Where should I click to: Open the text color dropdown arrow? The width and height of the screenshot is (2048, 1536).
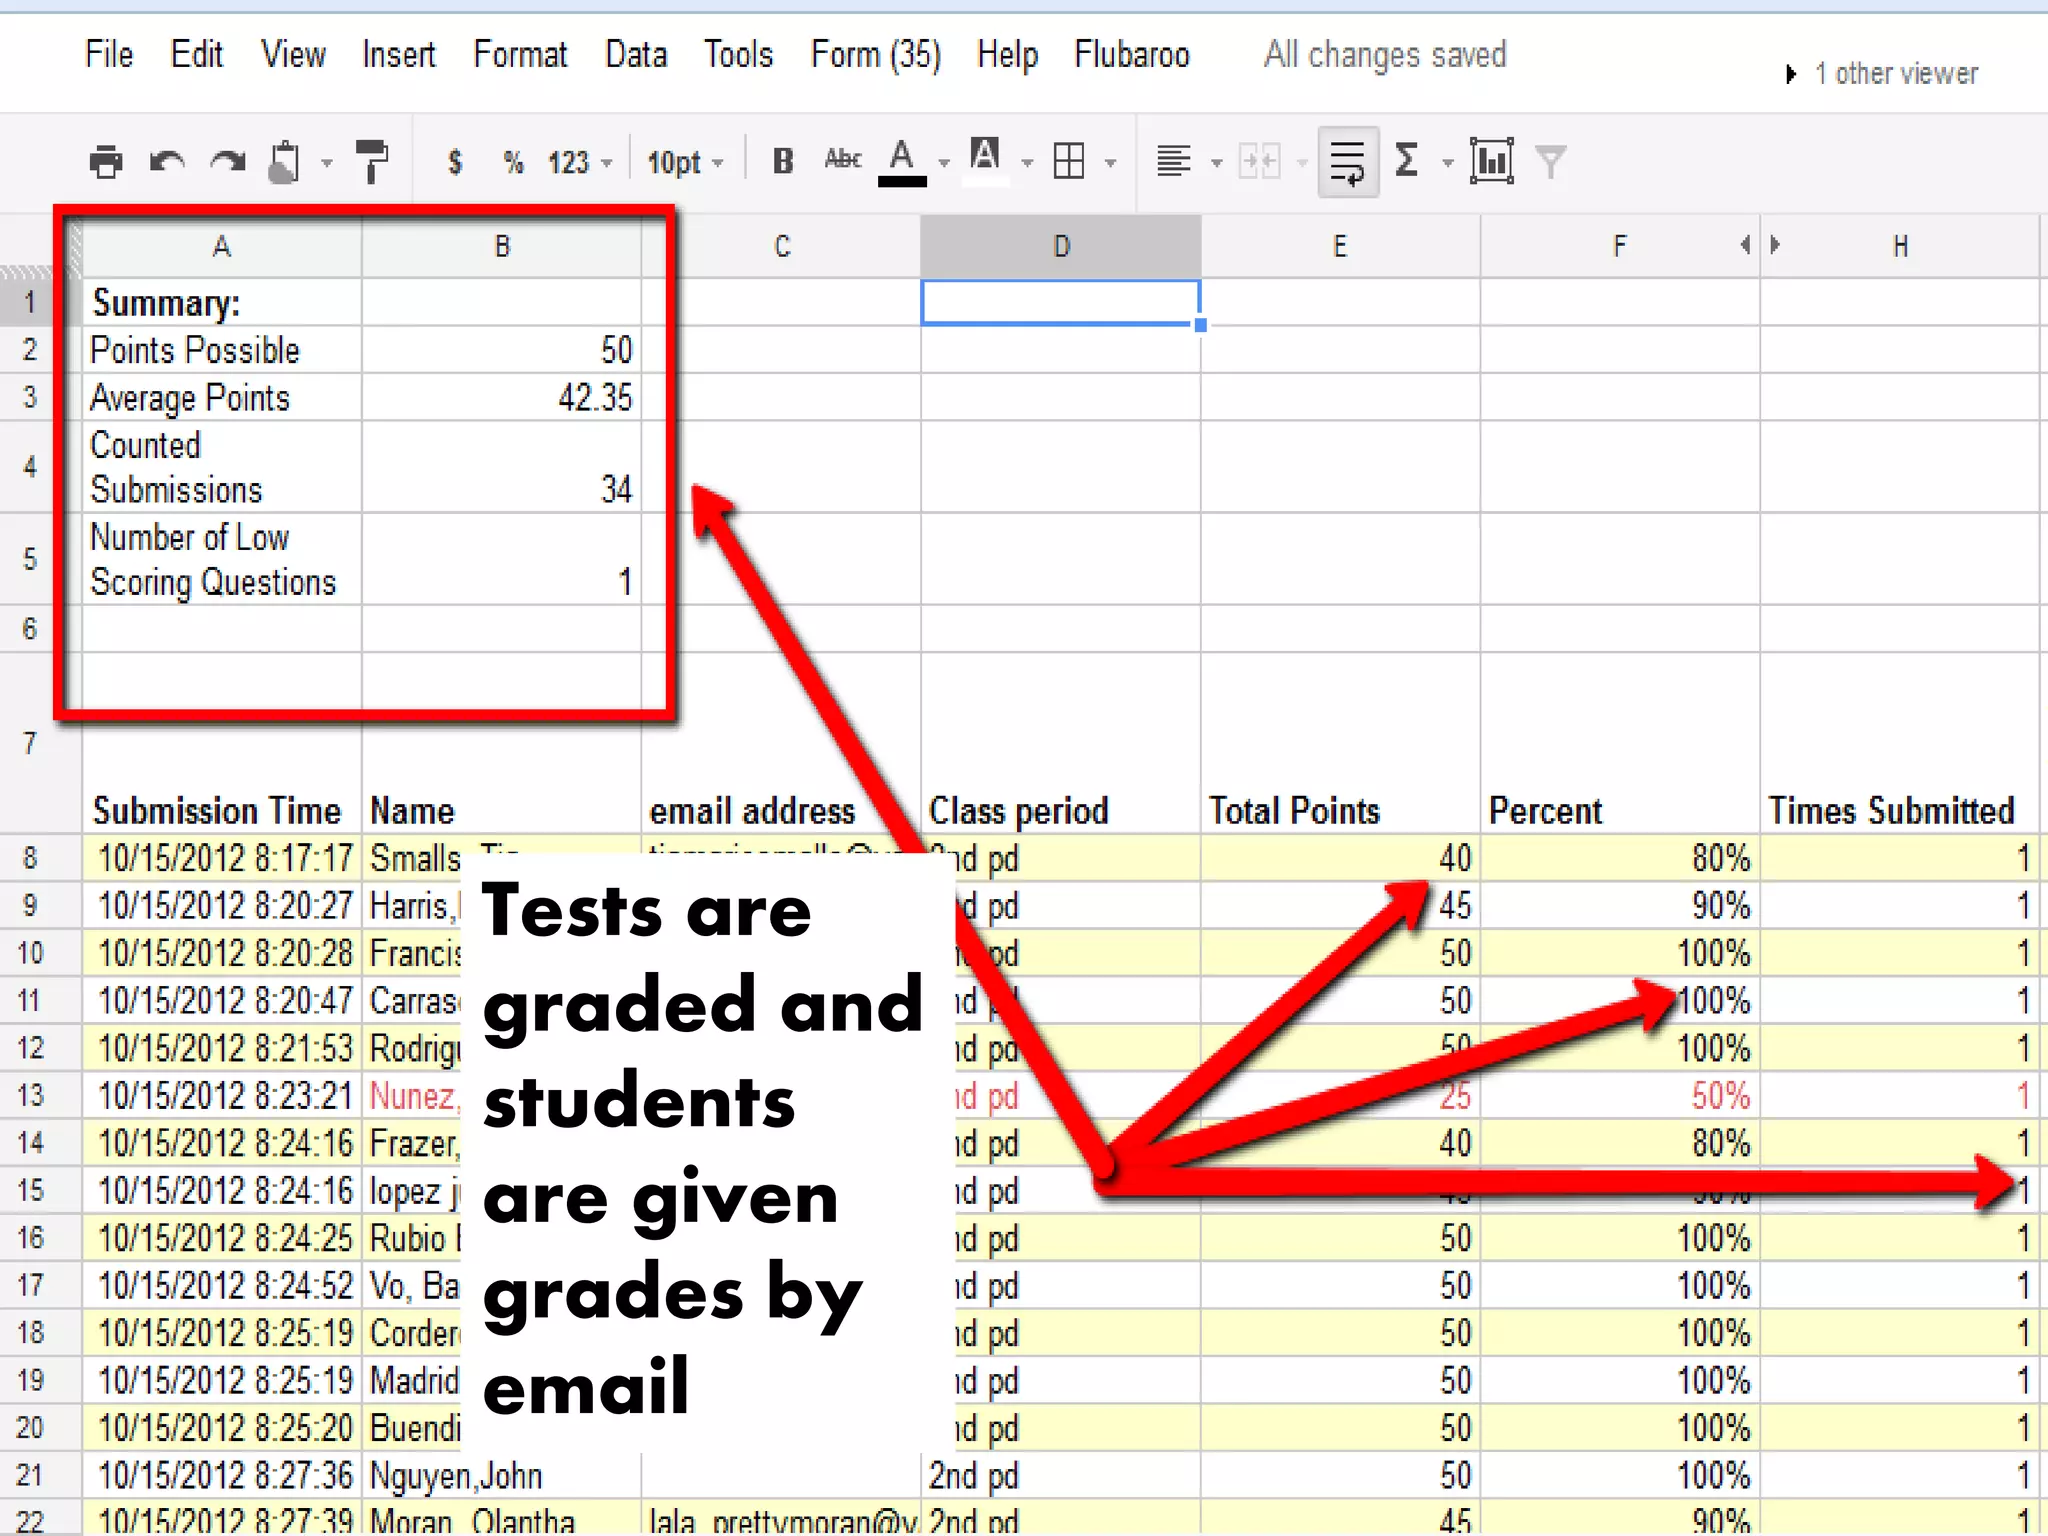tap(943, 163)
